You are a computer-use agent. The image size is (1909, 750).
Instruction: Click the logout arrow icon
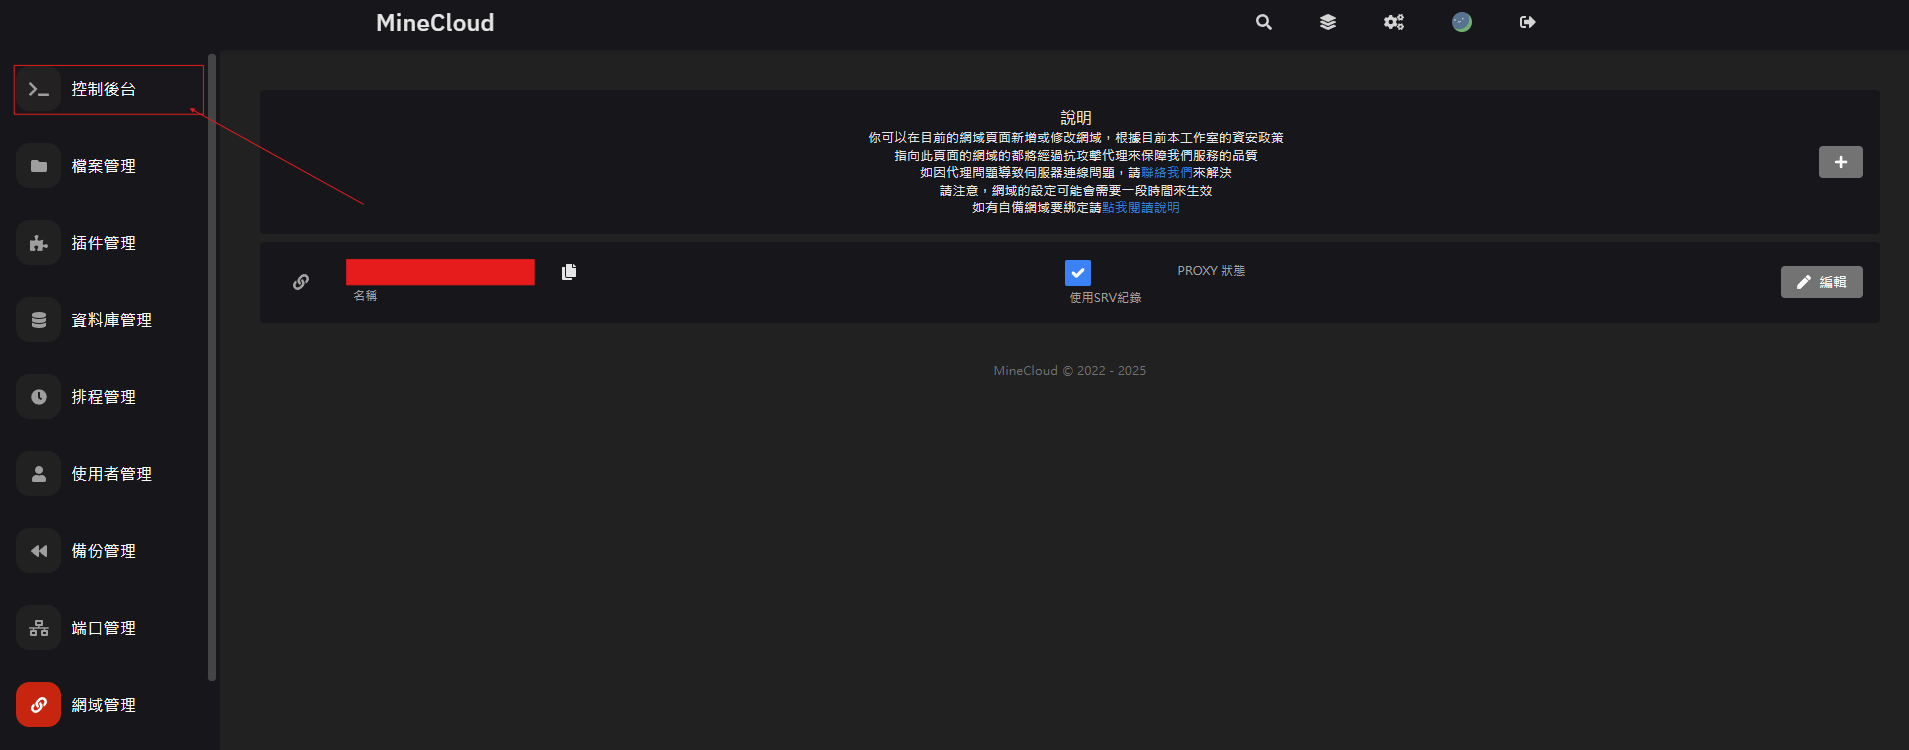coord(1528,22)
